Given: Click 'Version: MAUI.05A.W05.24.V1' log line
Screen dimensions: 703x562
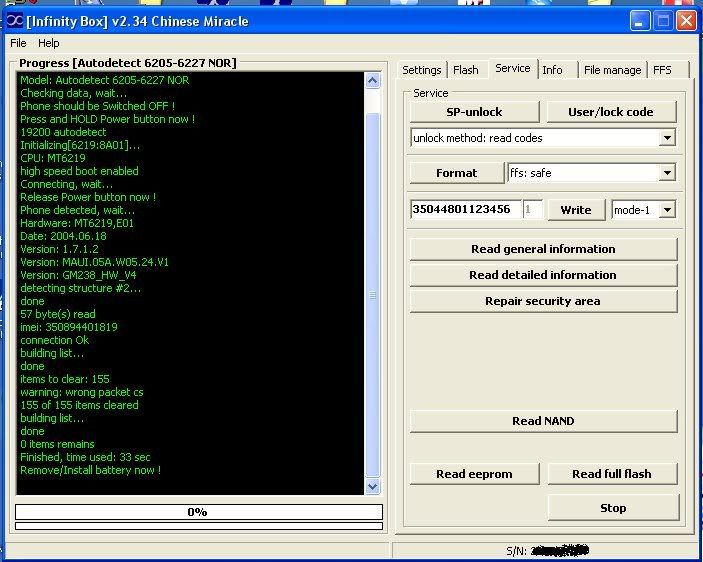Looking at the screenshot, I should click(x=95, y=262).
